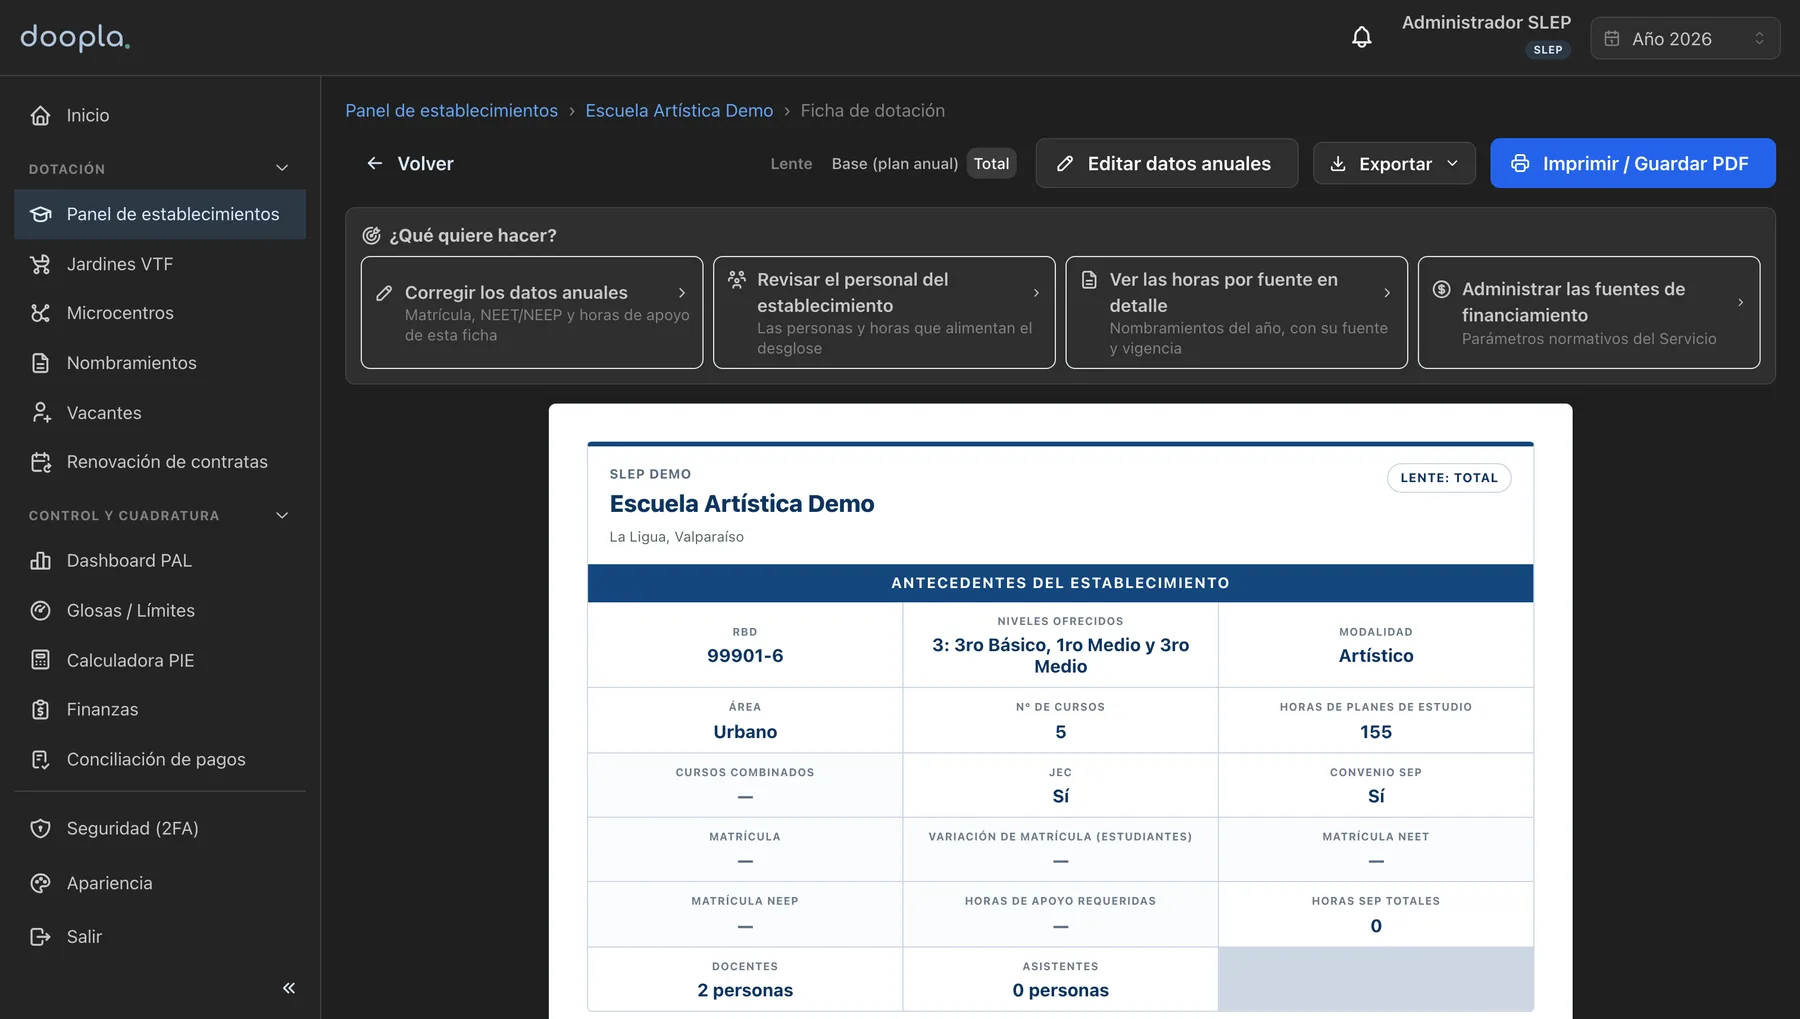Click the Finanzas money icon
The image size is (1800, 1019).
pyautogui.click(x=40, y=709)
